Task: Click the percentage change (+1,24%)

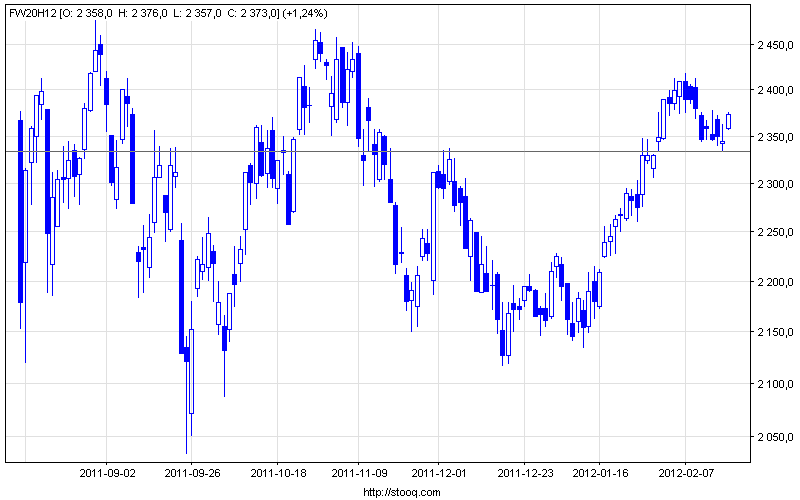Action: coord(305,14)
